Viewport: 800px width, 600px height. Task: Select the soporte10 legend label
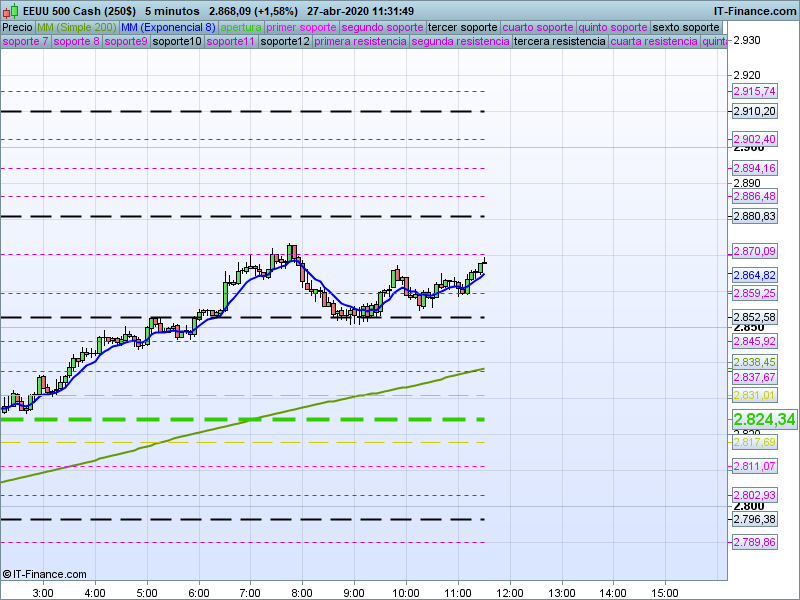coord(177,42)
